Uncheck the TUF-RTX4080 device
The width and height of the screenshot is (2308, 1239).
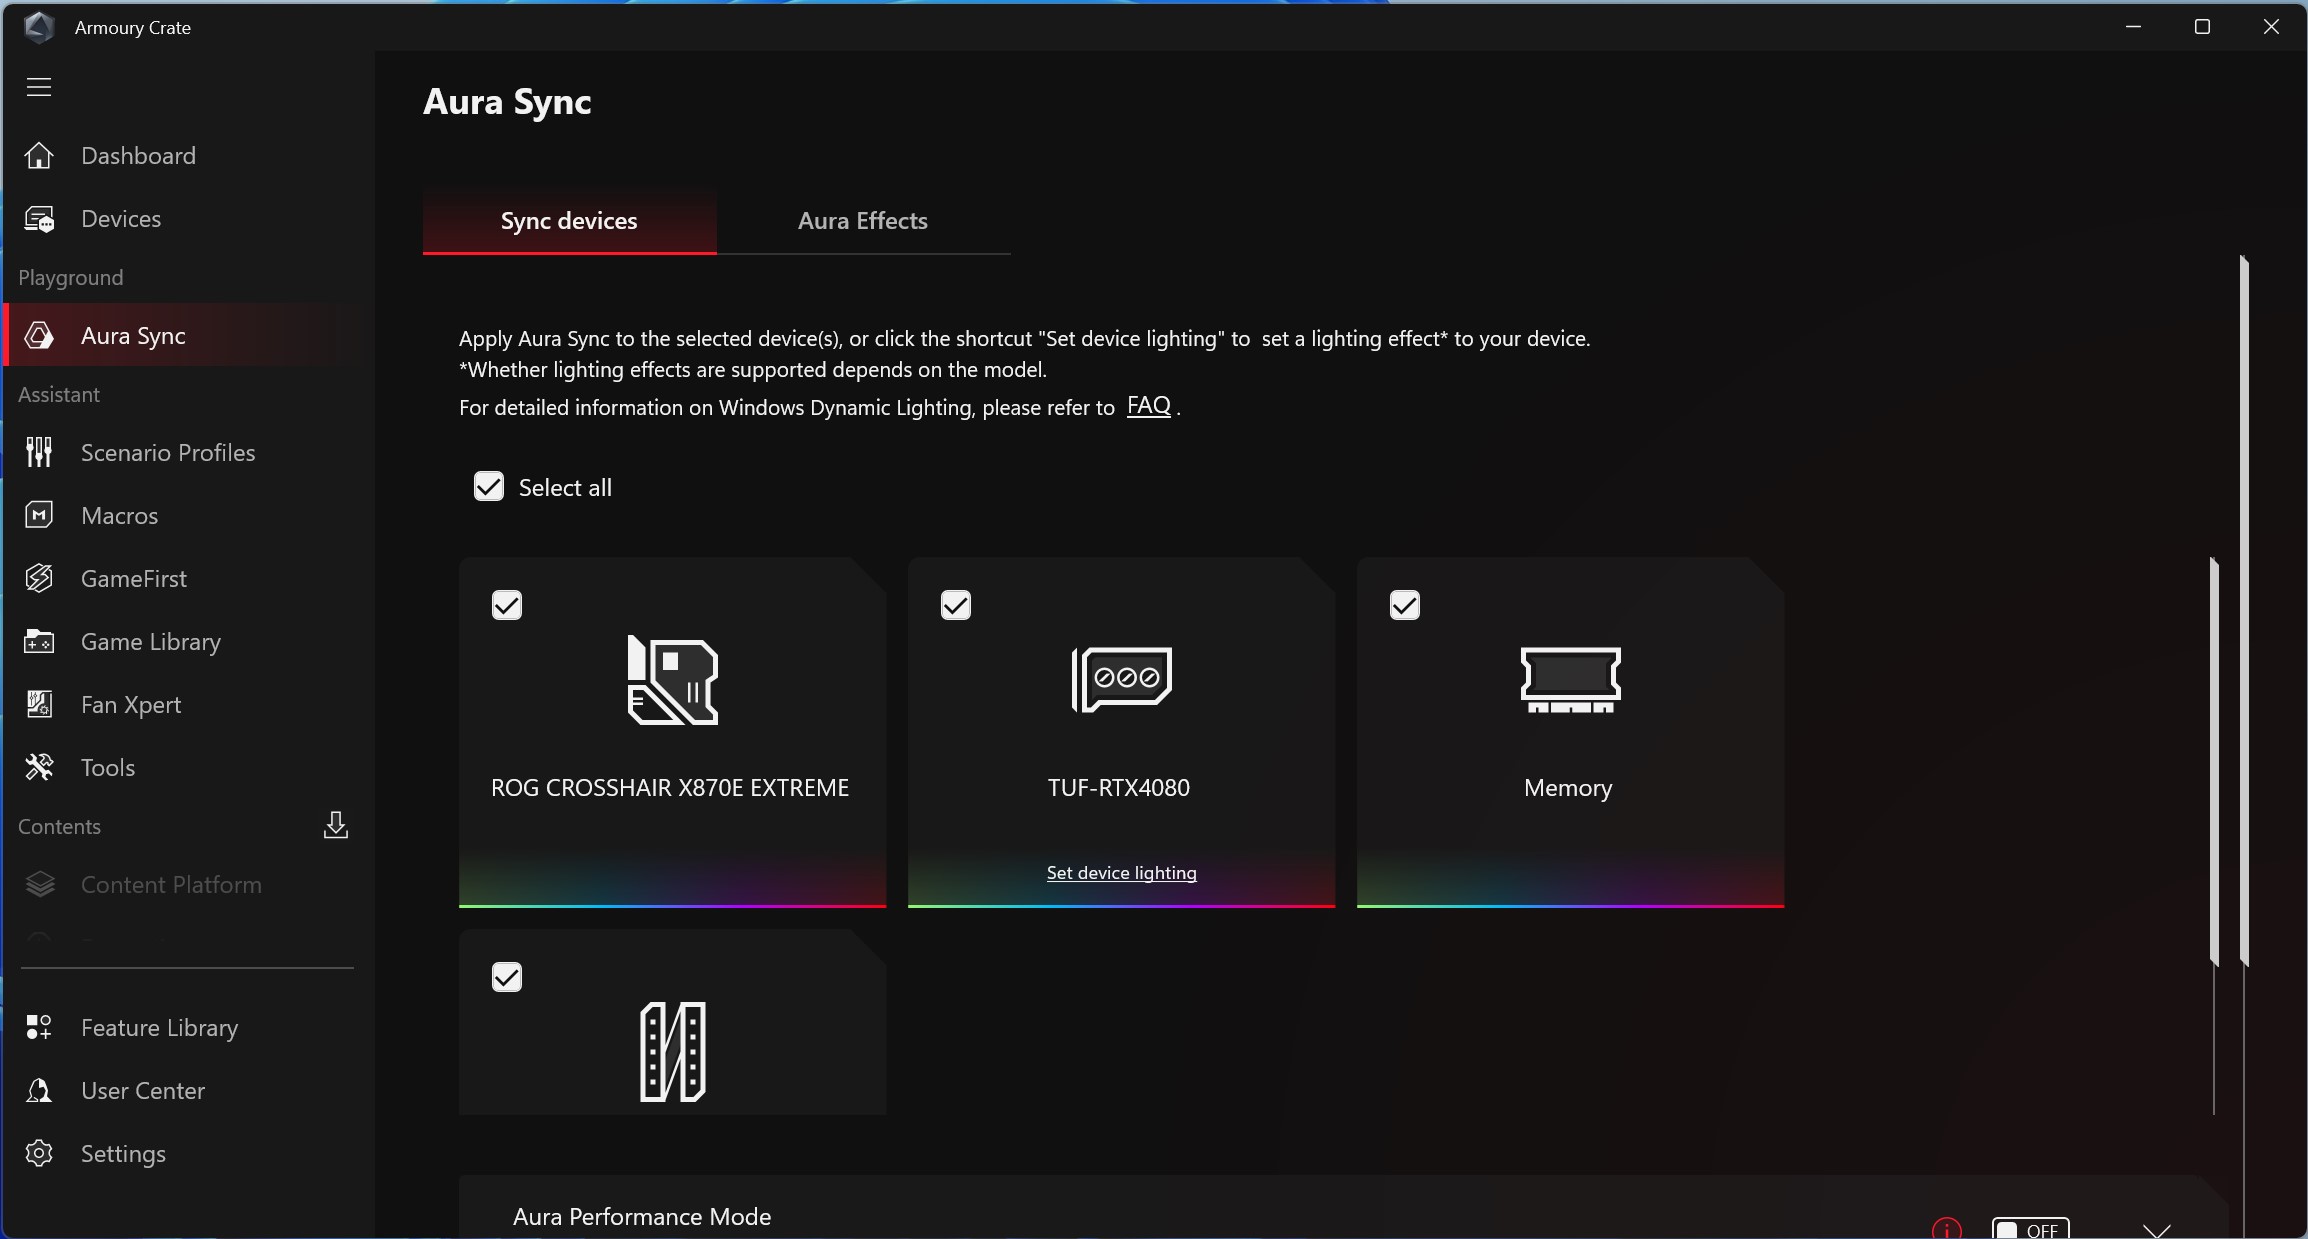click(x=954, y=605)
